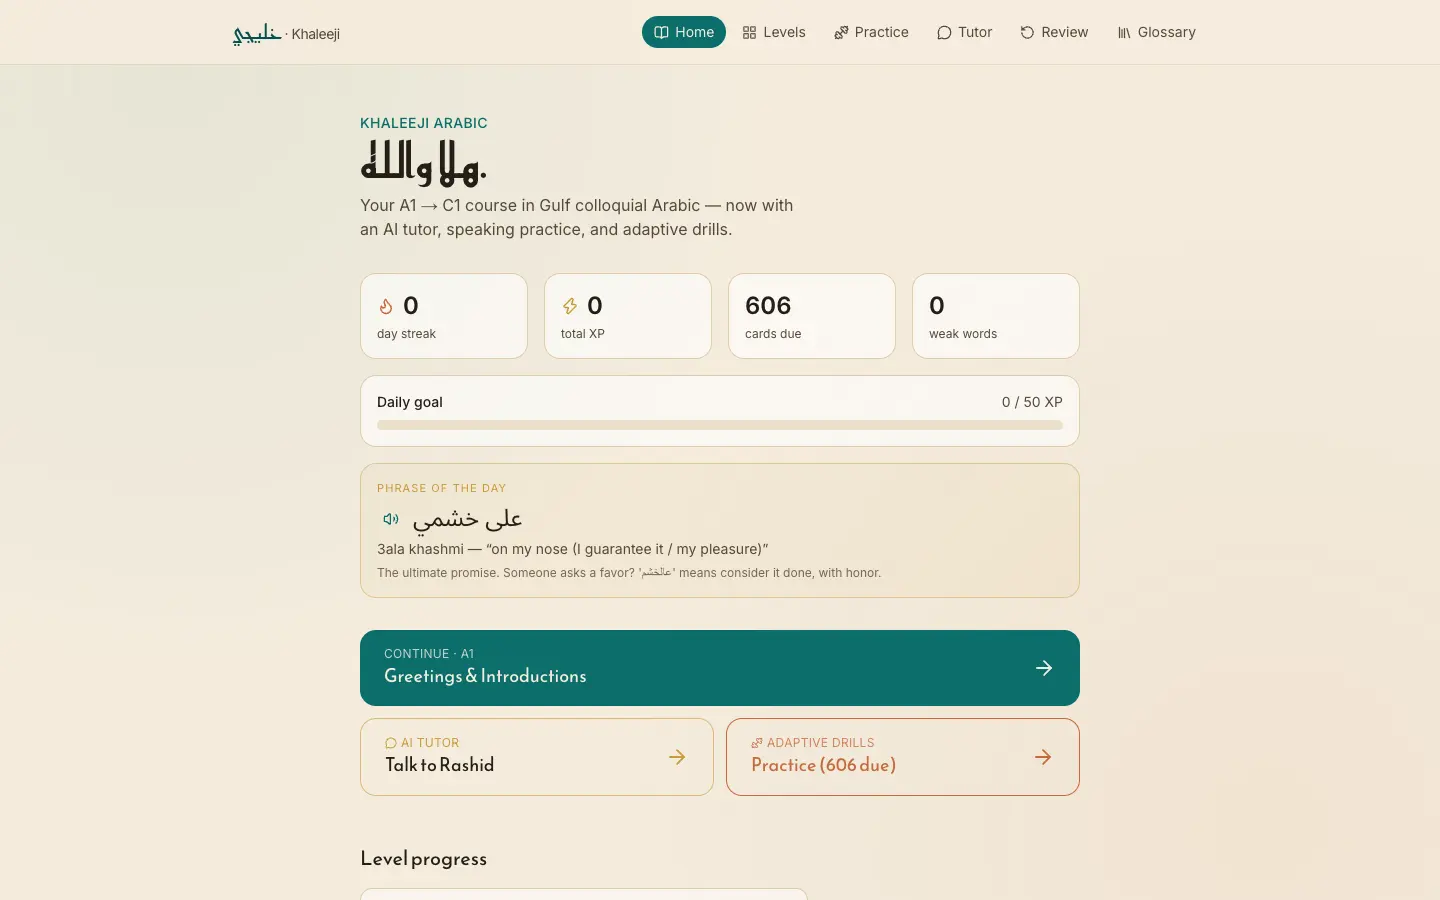Go to the Home tab
The width and height of the screenshot is (1440, 900).
coord(684,32)
